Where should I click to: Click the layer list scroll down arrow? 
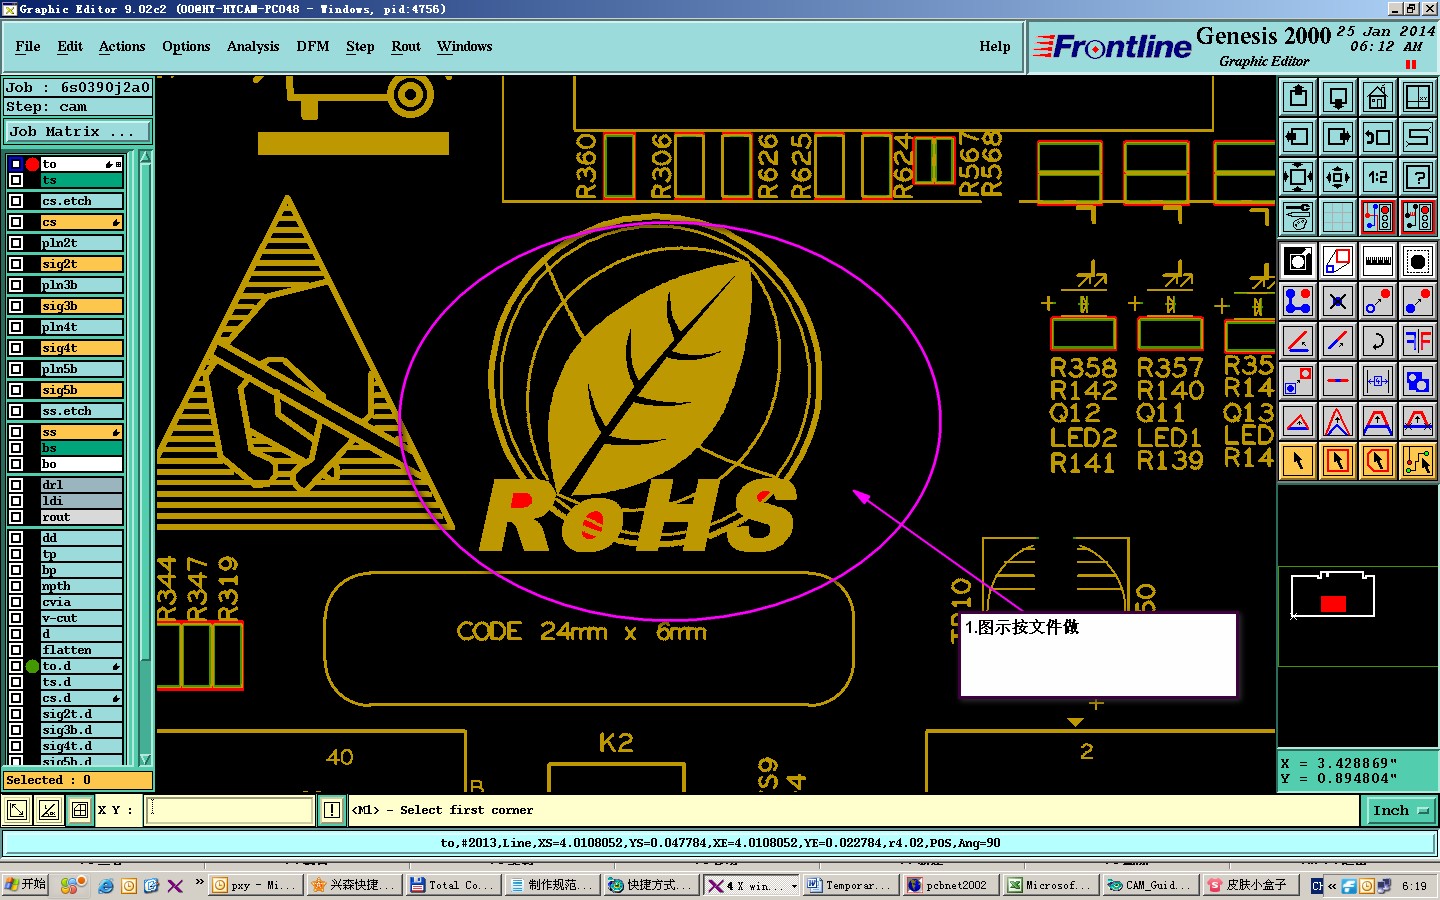(x=145, y=759)
